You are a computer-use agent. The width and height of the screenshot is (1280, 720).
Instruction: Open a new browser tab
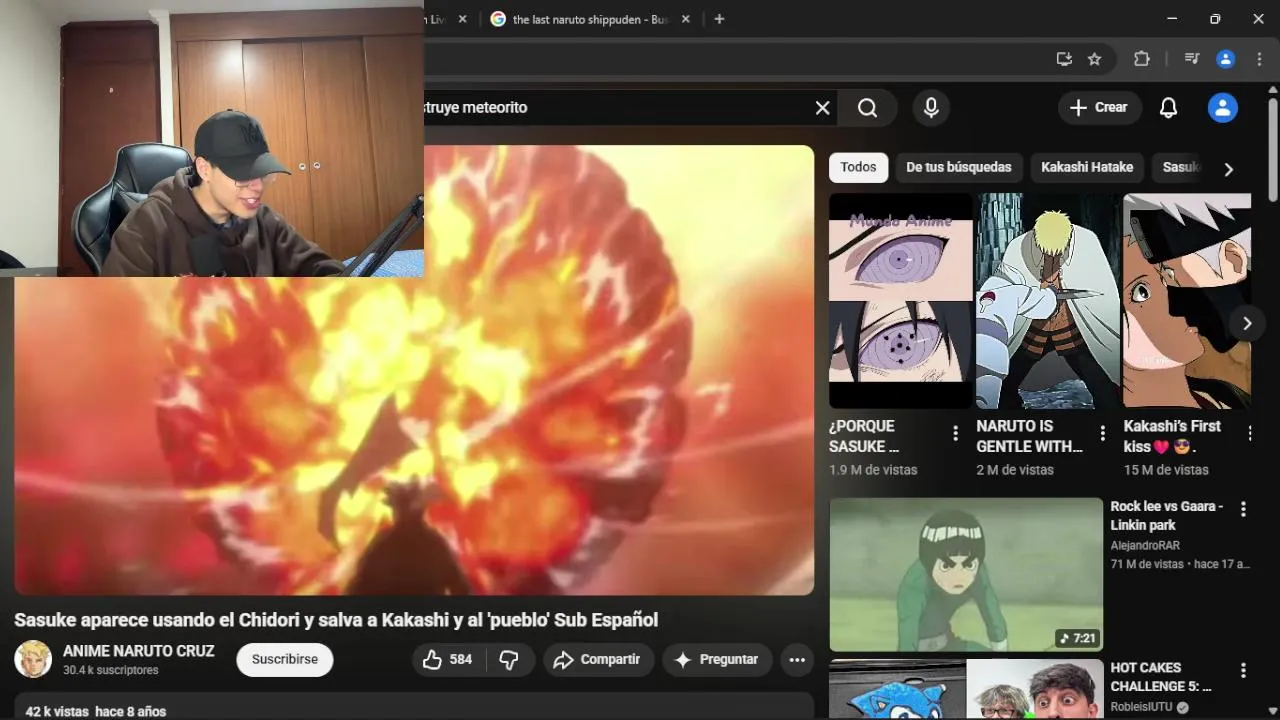click(719, 19)
